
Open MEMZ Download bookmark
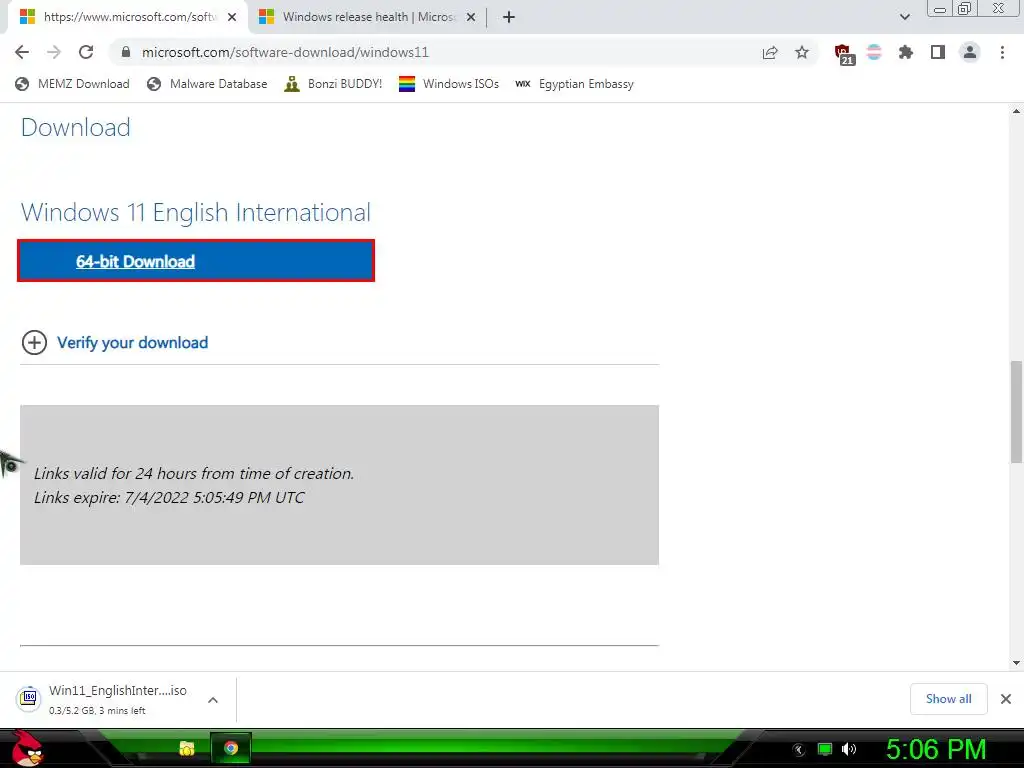[72, 84]
